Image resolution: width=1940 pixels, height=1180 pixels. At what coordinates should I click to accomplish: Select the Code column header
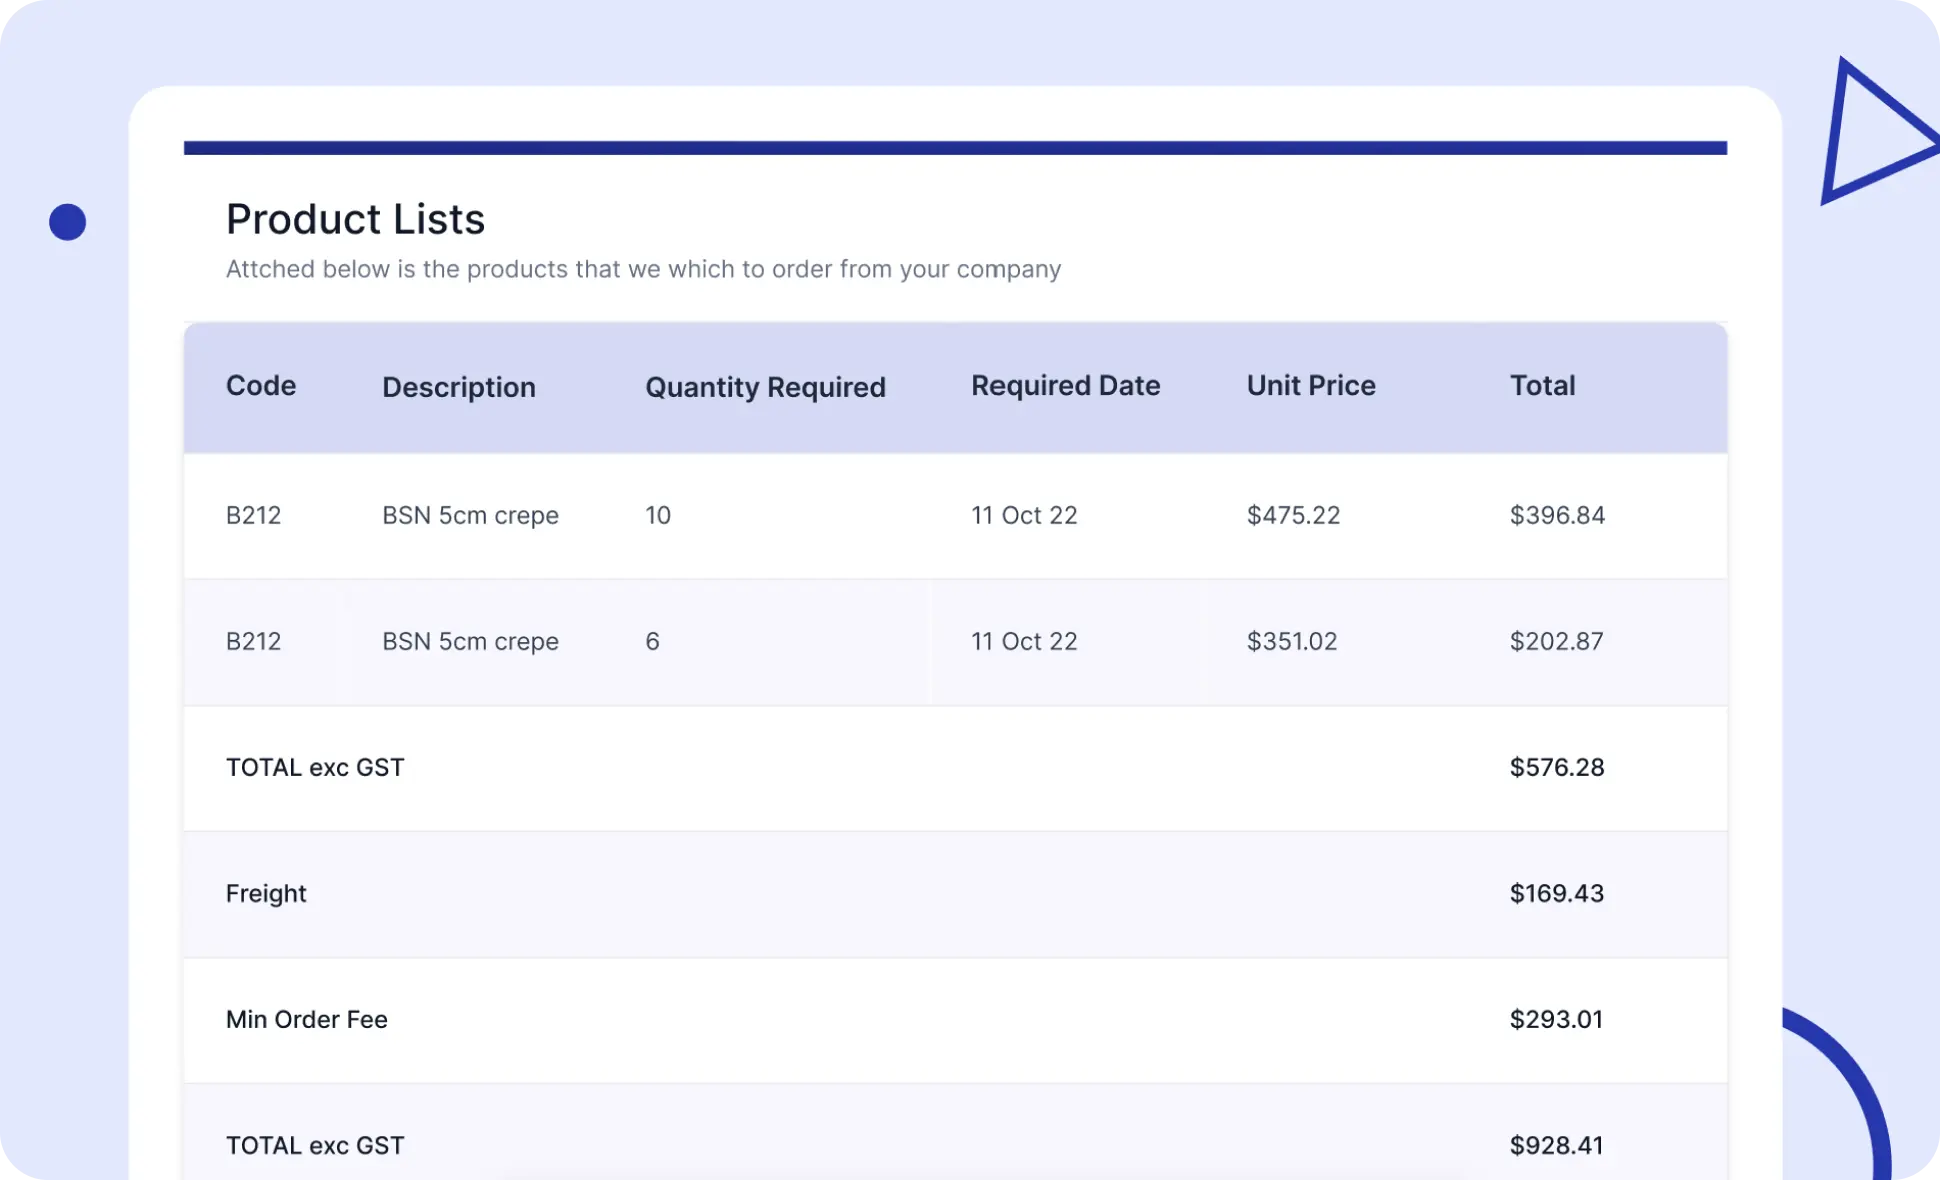click(261, 386)
